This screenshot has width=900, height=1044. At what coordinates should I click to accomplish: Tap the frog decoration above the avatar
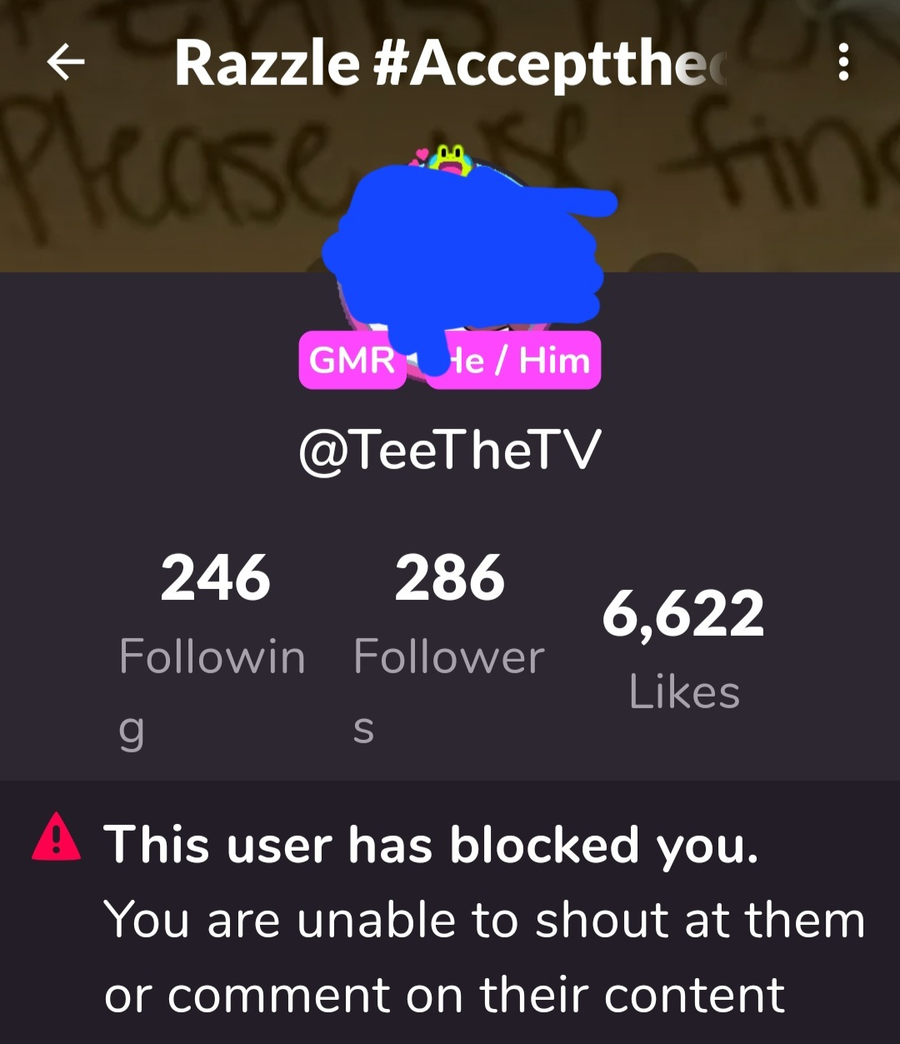tap(451, 160)
